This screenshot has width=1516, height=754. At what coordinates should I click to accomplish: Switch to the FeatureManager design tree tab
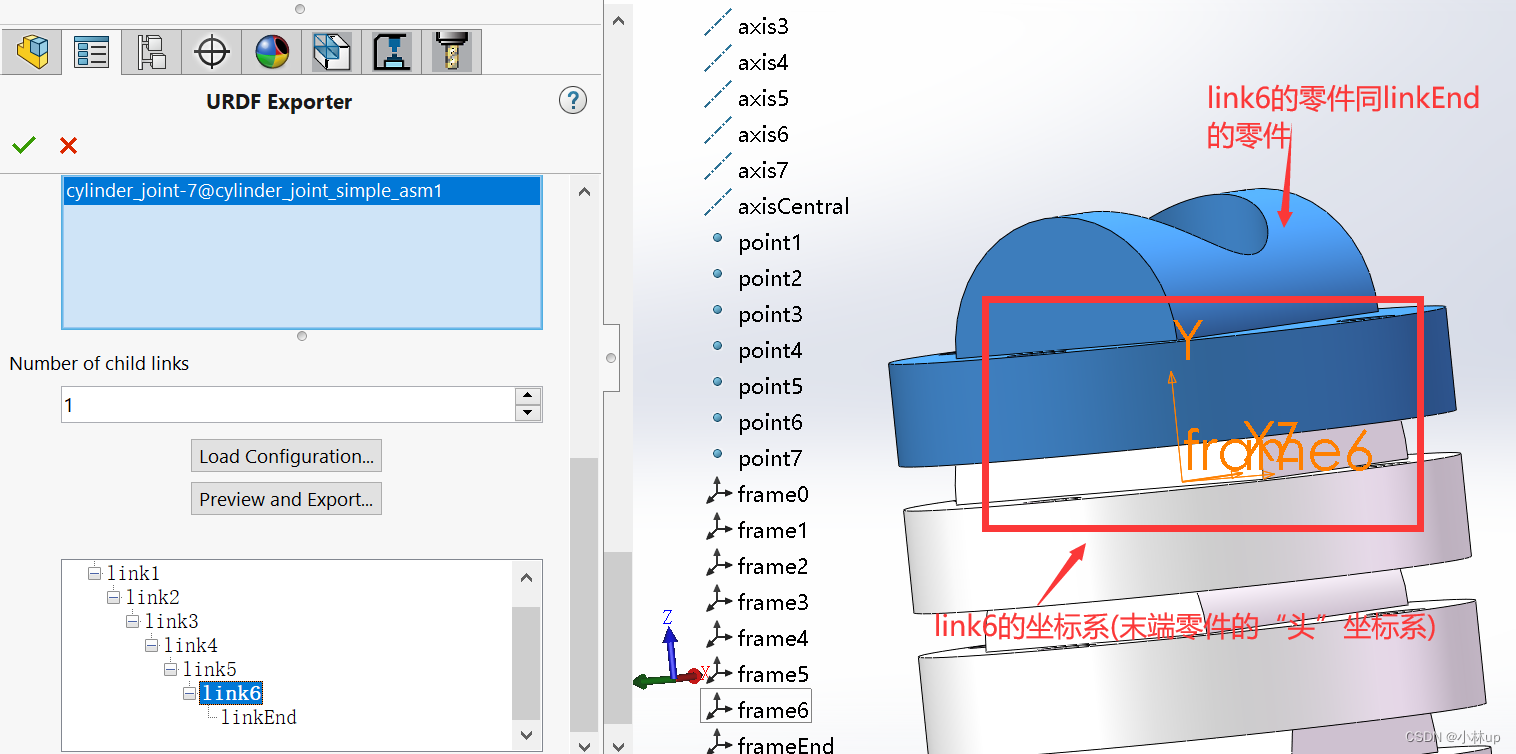pos(31,51)
